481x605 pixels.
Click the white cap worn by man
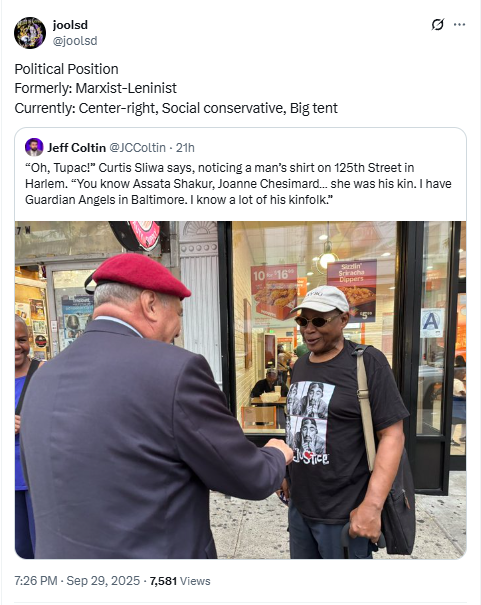click(322, 299)
